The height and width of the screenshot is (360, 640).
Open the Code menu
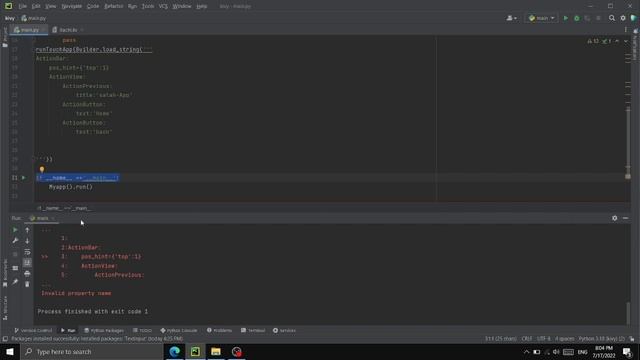coord(93,6)
